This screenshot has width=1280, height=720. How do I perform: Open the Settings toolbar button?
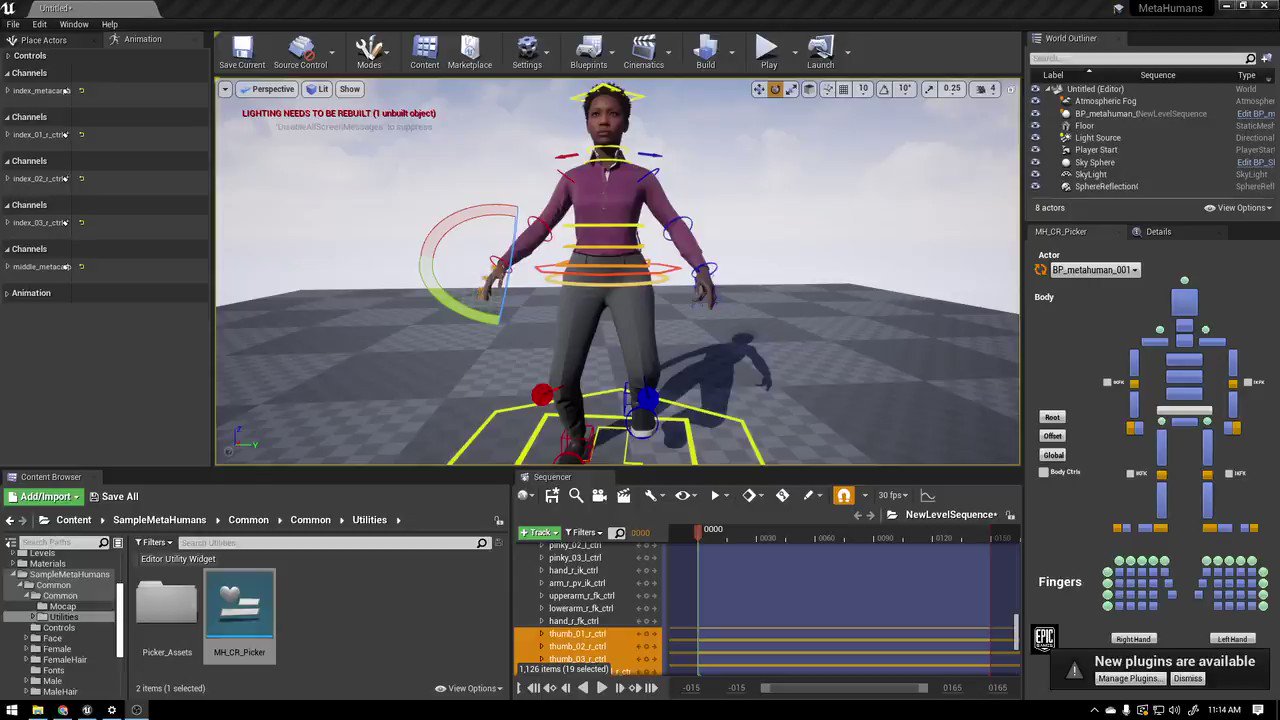pyautogui.click(x=527, y=53)
